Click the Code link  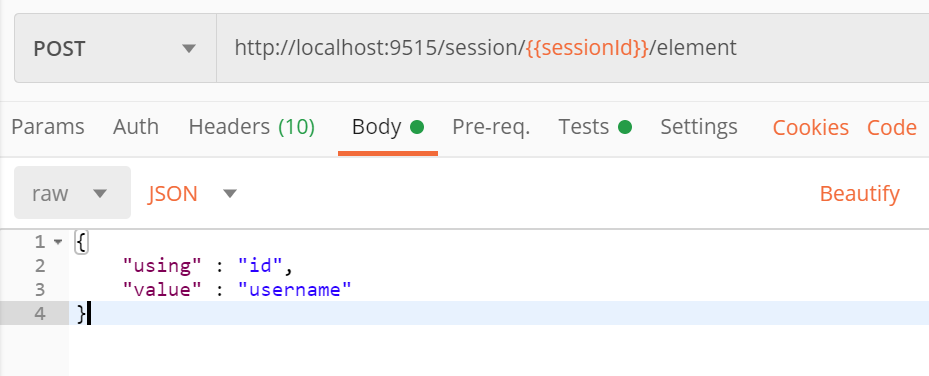point(892,128)
